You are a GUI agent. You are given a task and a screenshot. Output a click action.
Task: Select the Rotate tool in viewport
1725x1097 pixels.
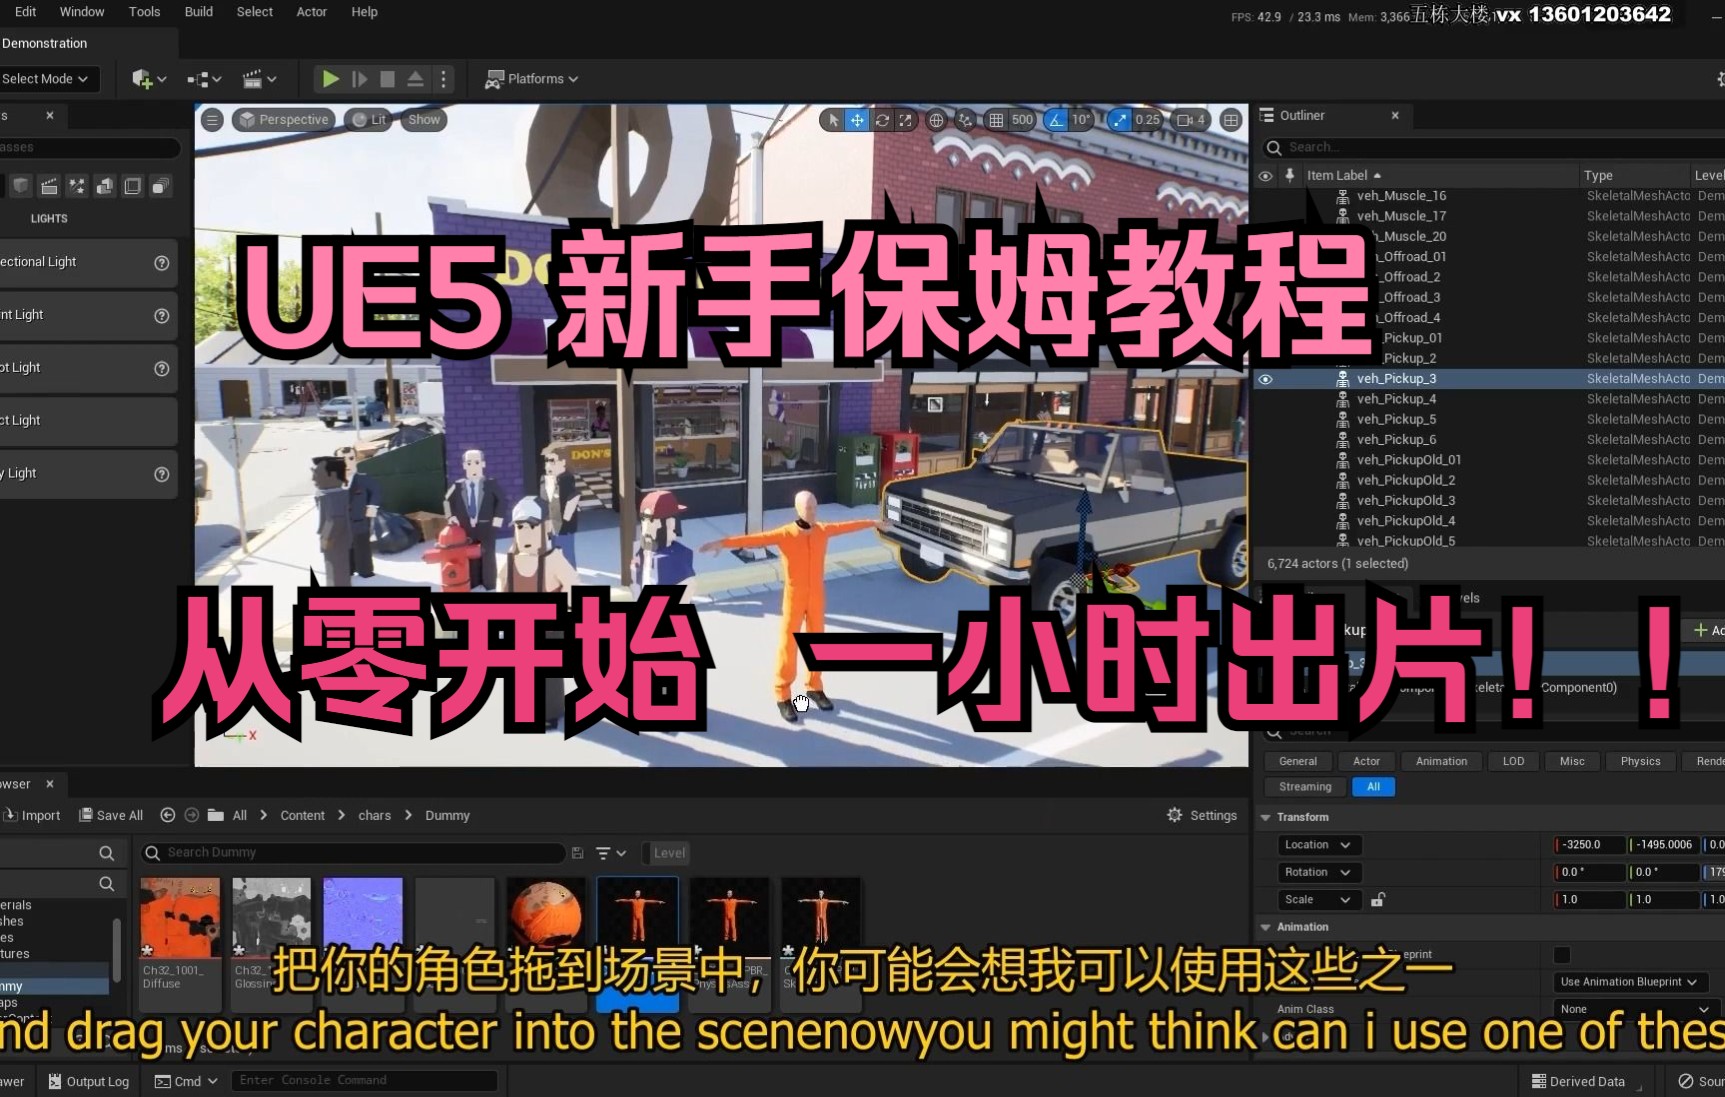point(882,120)
